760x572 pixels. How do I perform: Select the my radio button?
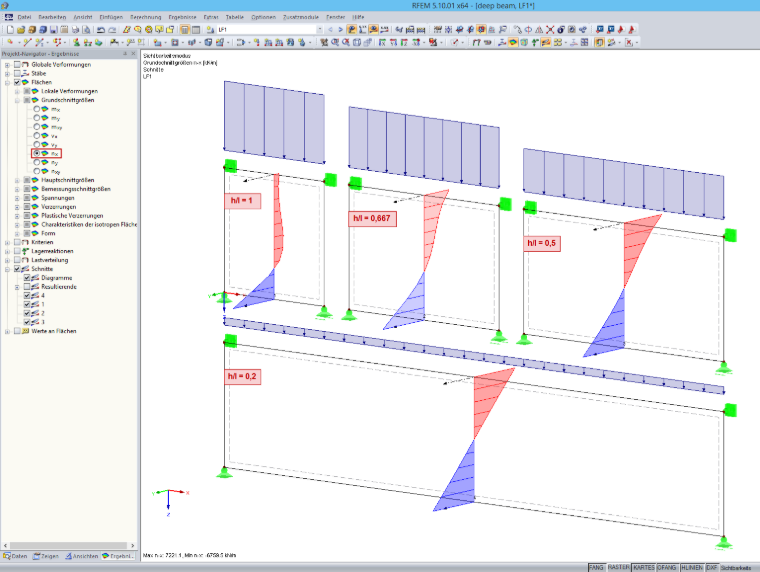click(x=36, y=118)
